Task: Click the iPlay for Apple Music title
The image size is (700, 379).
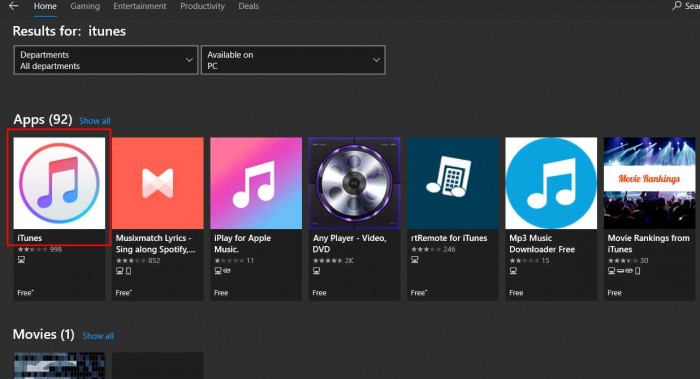Action: tap(242, 244)
